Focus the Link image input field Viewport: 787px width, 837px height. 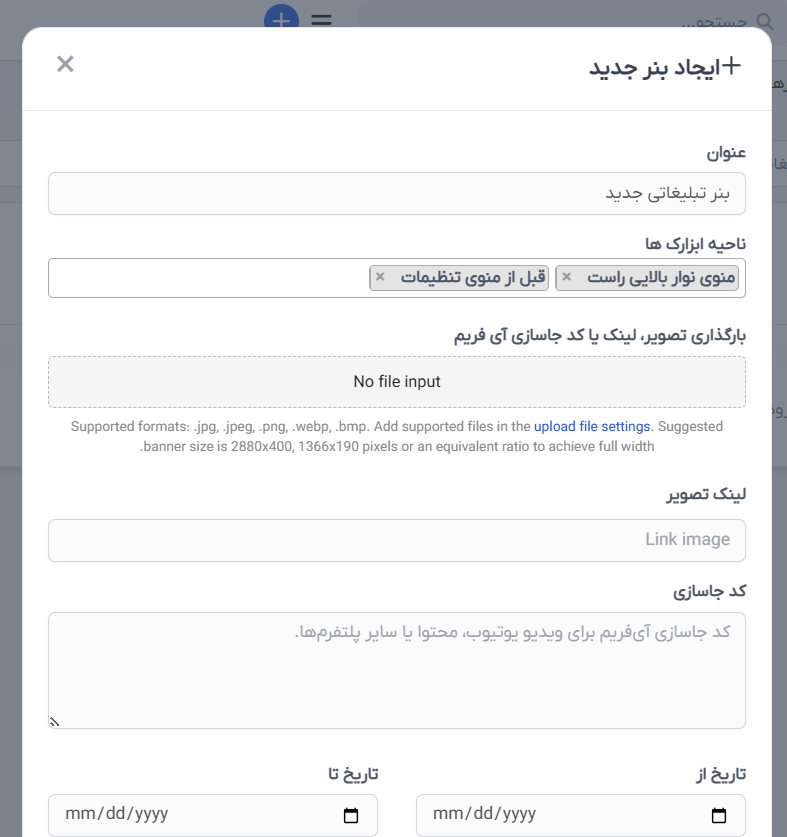[397, 540]
